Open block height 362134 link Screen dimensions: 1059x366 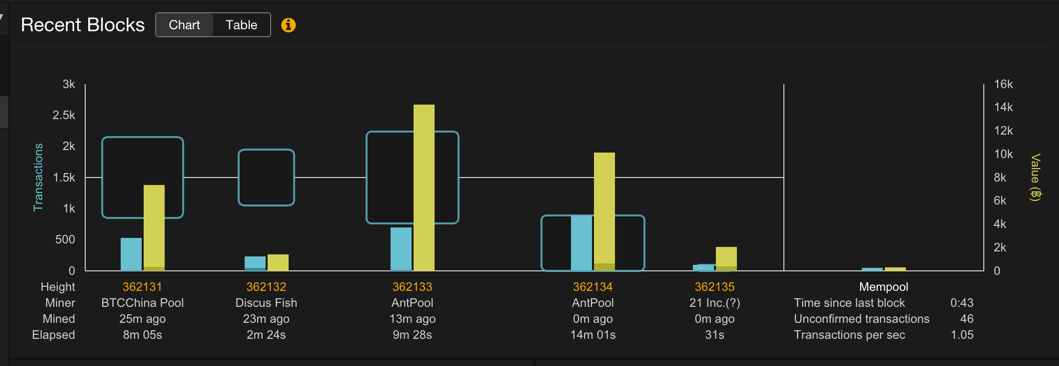click(x=593, y=286)
